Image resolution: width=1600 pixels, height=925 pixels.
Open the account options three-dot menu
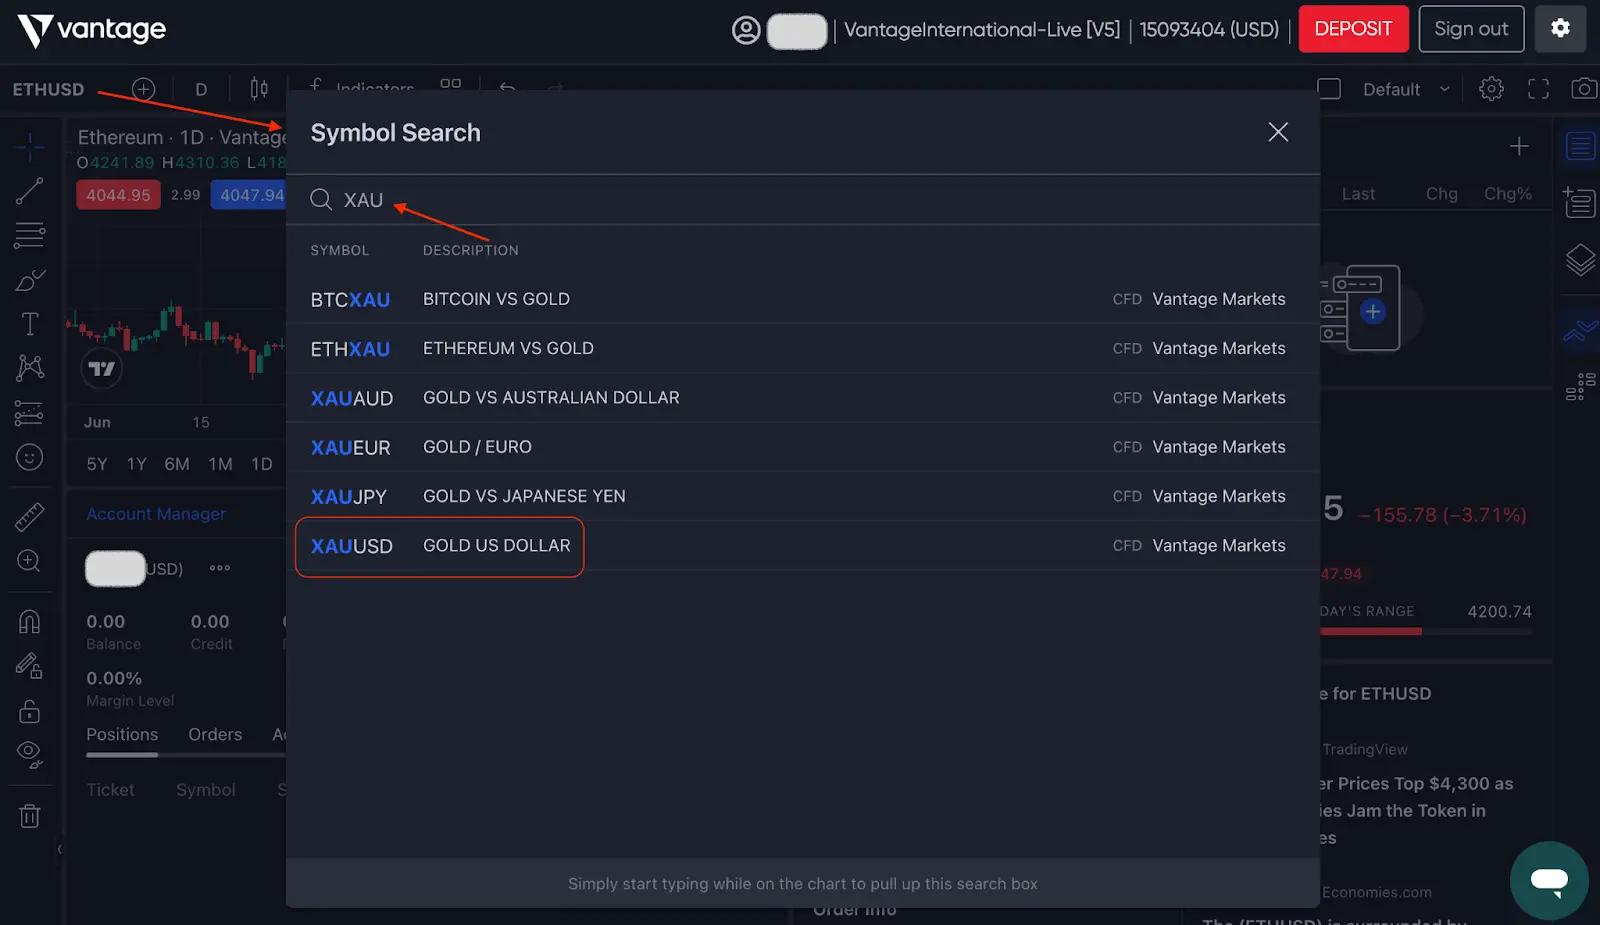[x=220, y=568]
